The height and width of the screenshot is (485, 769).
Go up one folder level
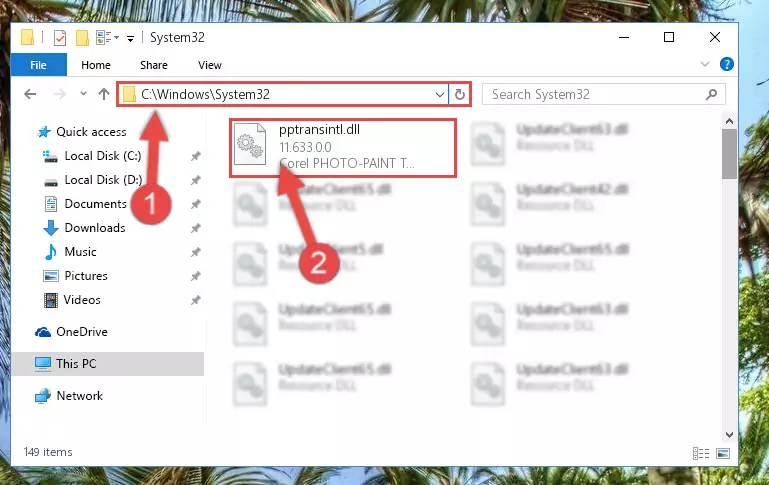point(103,94)
